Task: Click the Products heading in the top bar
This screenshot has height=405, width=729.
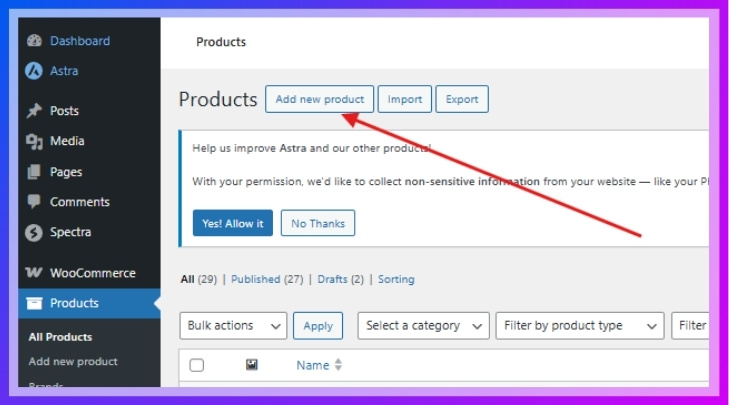Action: [221, 42]
